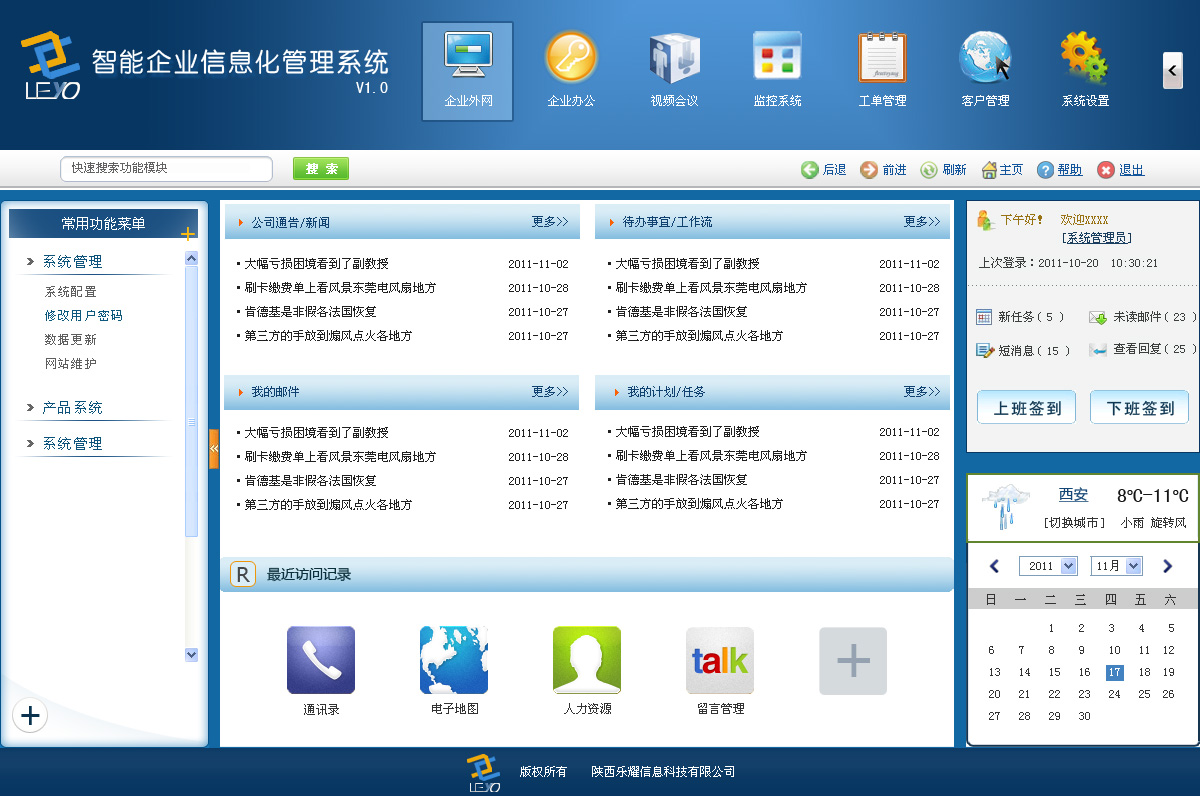
Task: Go to previous month in calendar
Action: tap(994, 566)
